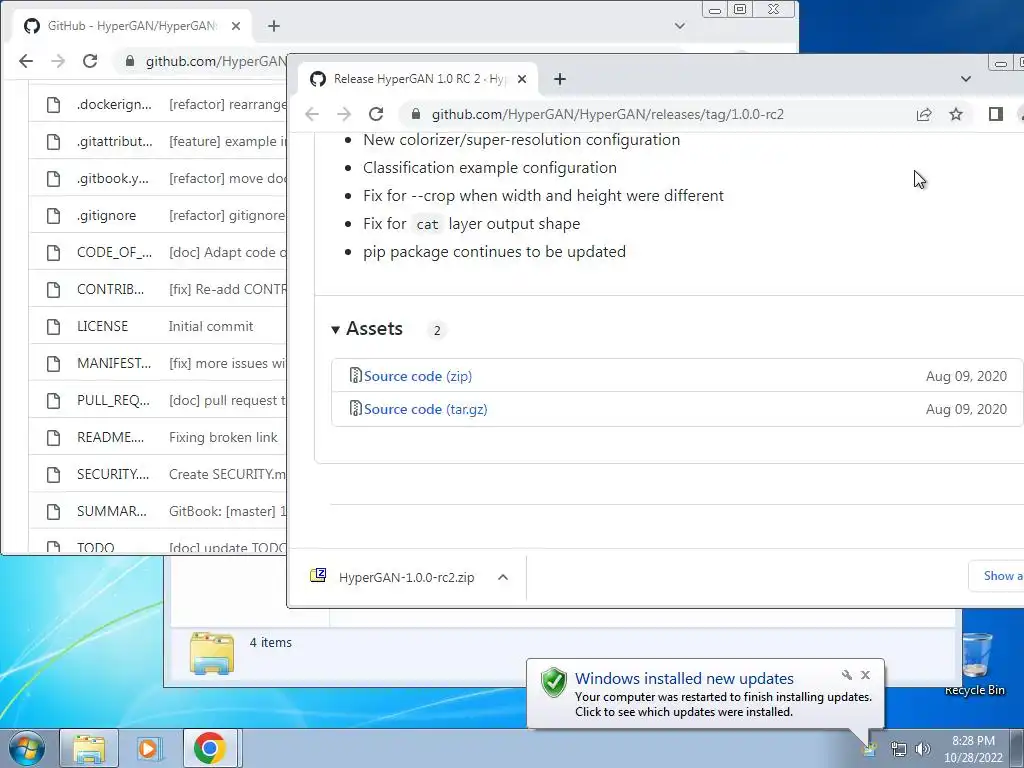This screenshot has width=1024, height=768.
Task: Click the Windows updates notification balloon
Action: [706, 694]
